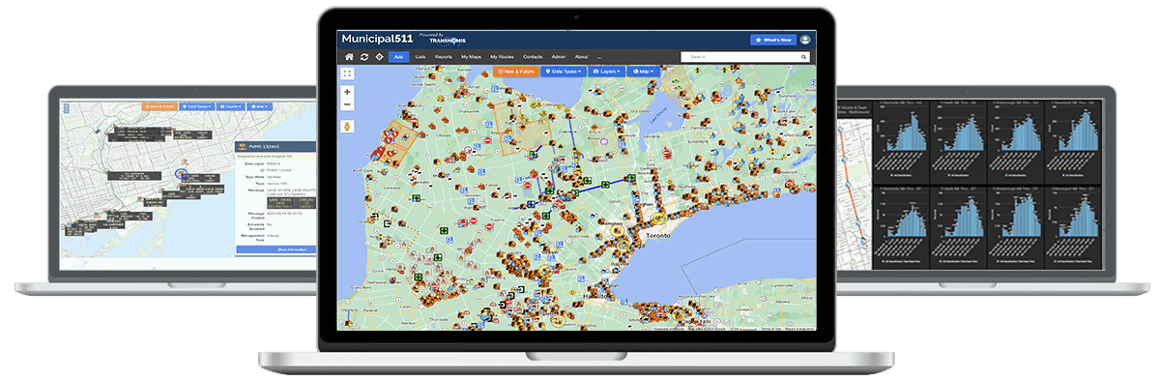Click More Information button in PVMS popup
Screen dimensions: 1160x380
tap(277, 250)
